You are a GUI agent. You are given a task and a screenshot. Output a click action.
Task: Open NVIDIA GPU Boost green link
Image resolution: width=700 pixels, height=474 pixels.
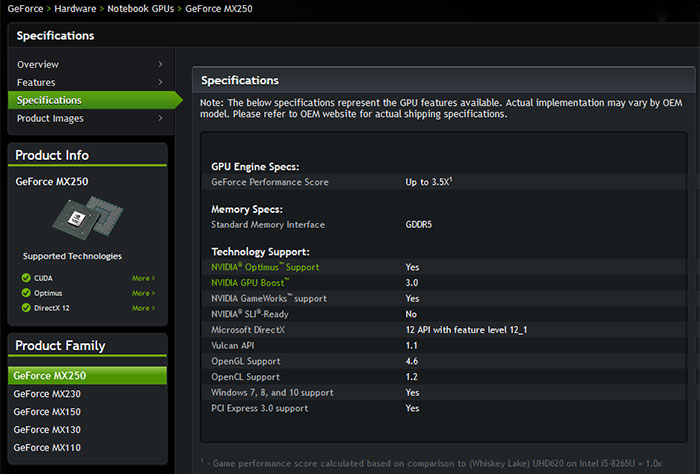pos(250,283)
